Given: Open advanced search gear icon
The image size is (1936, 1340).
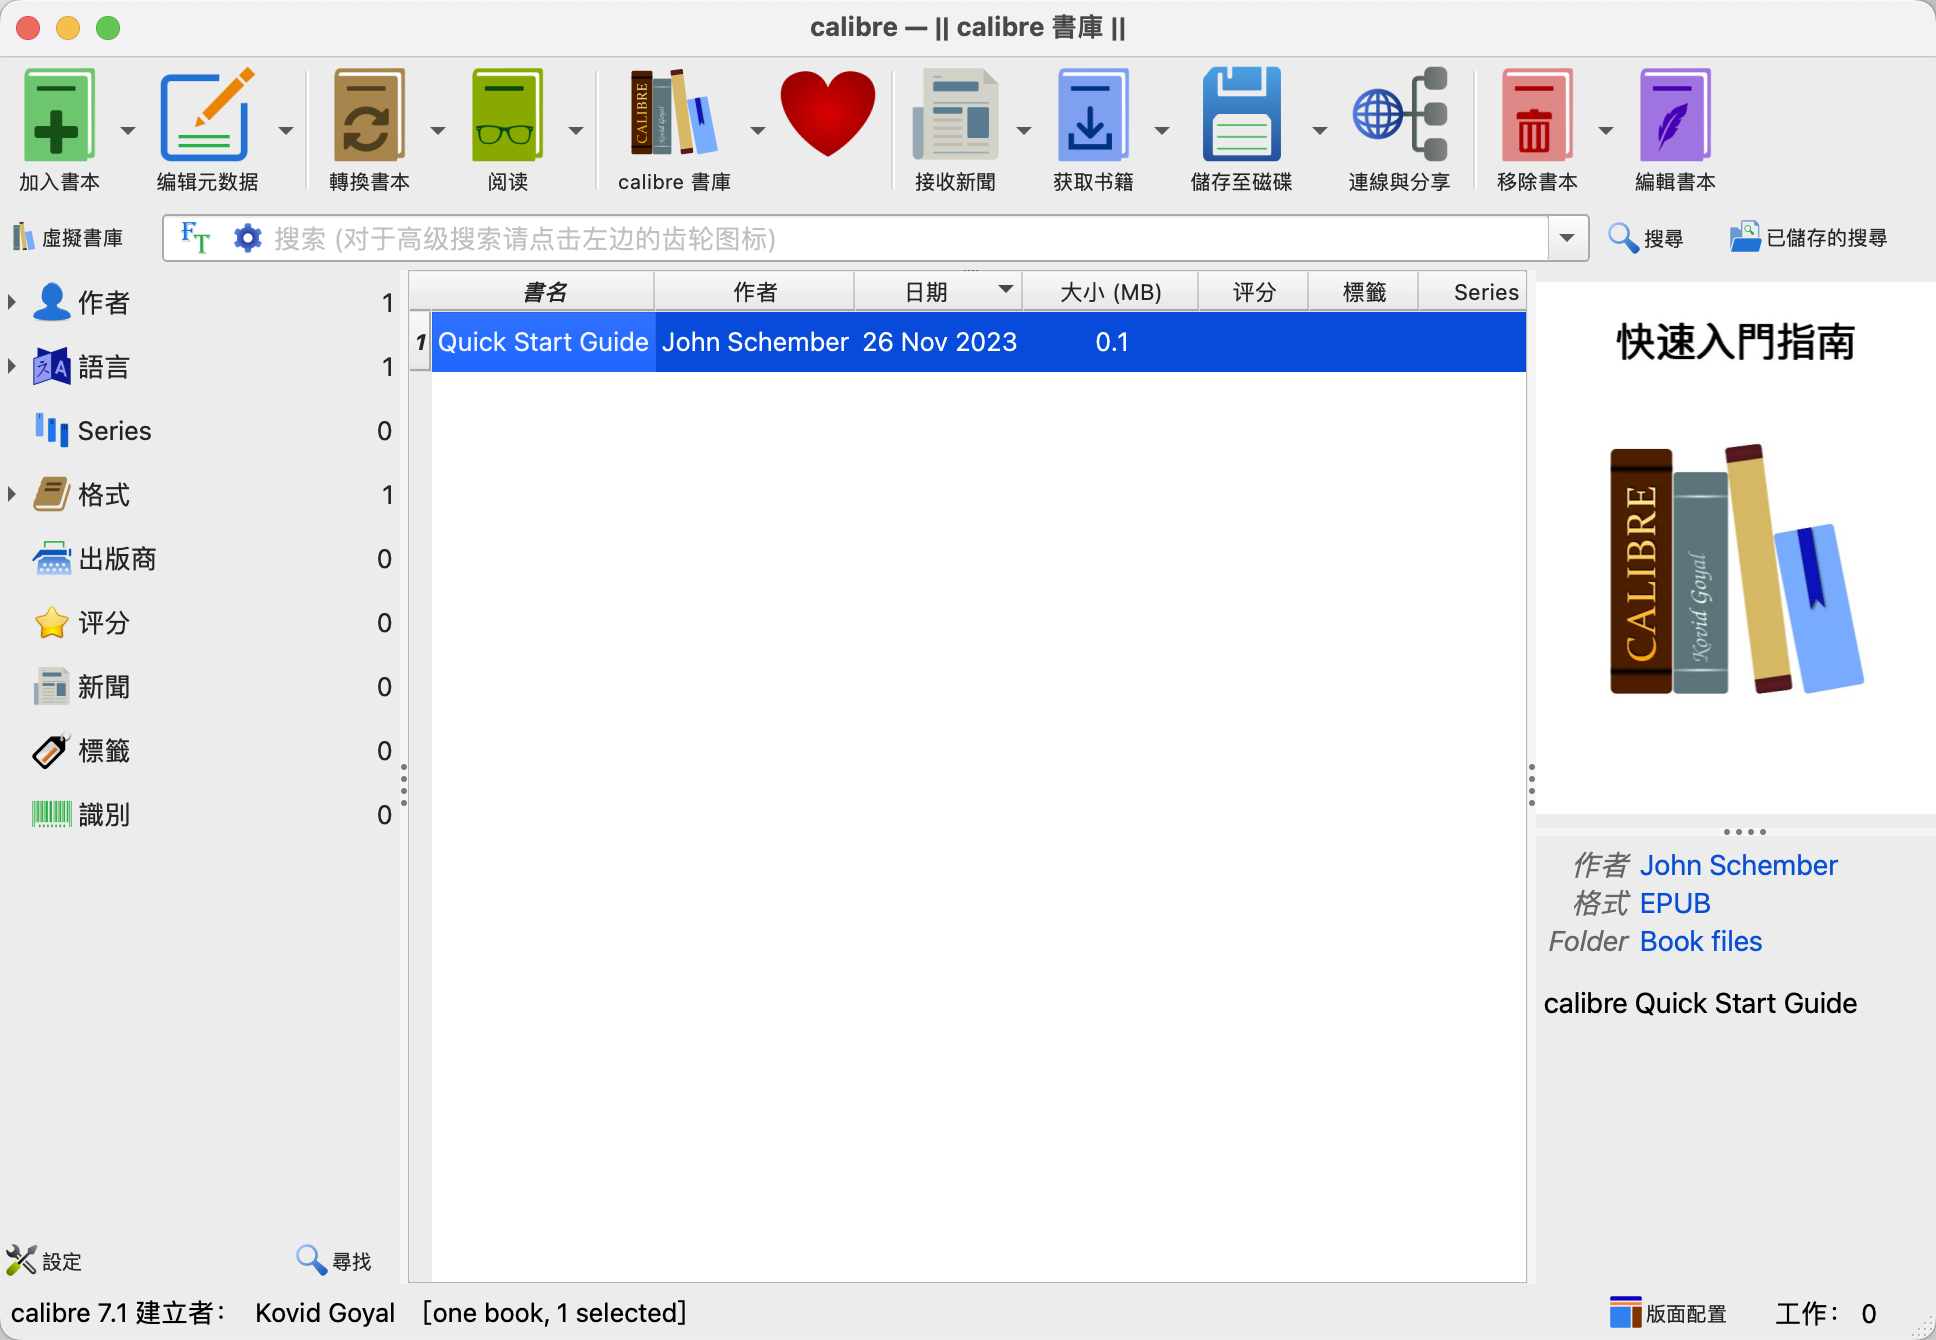Looking at the screenshot, I should tap(247, 238).
